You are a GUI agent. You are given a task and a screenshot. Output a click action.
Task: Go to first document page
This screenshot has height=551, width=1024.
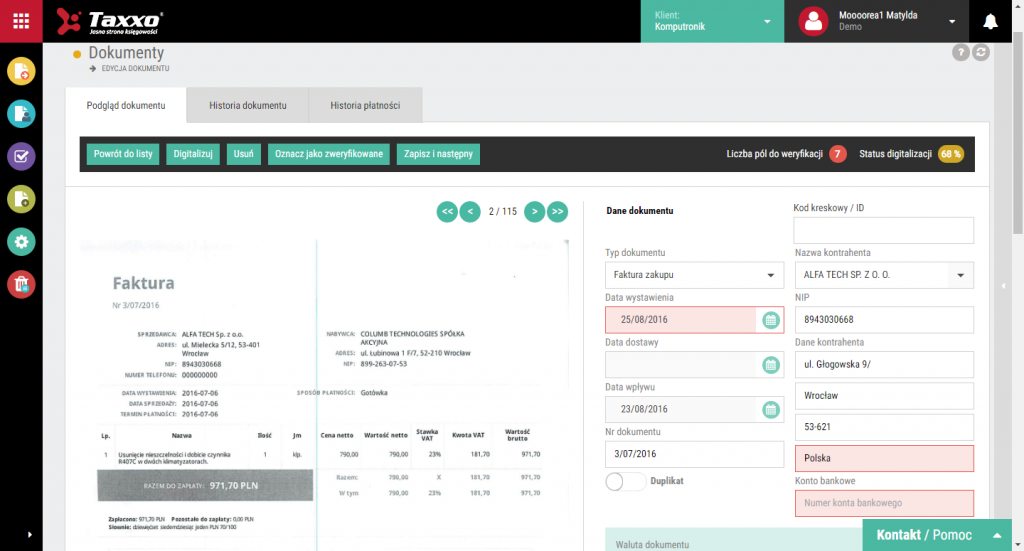coord(447,212)
